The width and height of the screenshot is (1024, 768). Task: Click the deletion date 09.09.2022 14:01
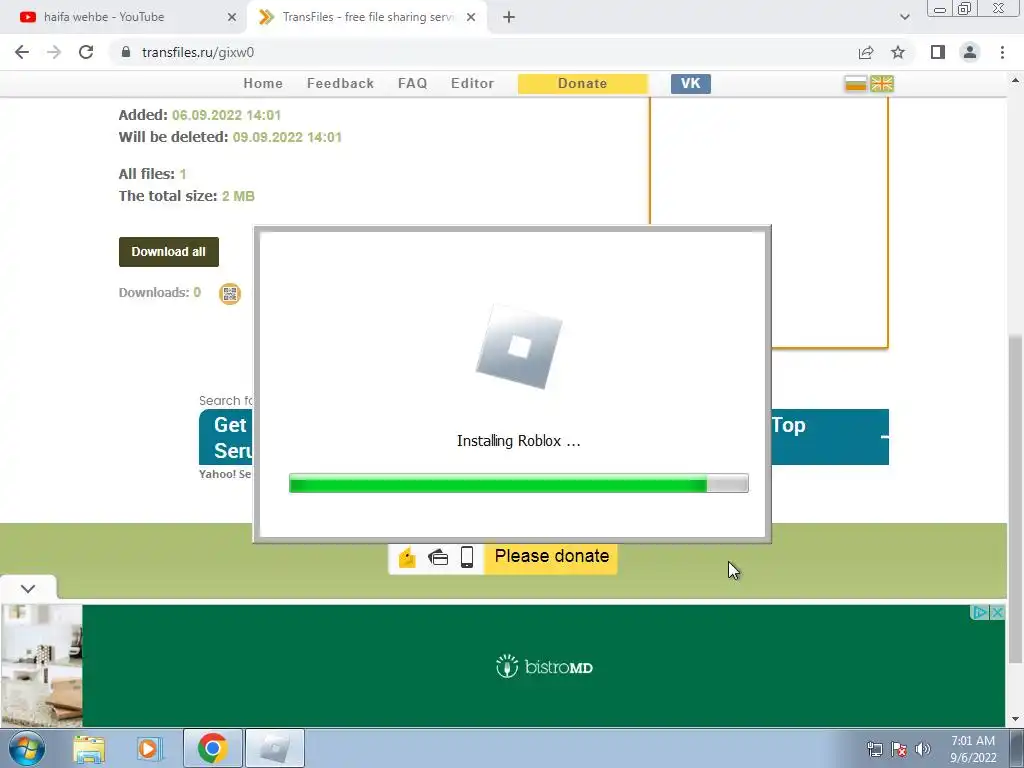[x=287, y=137]
